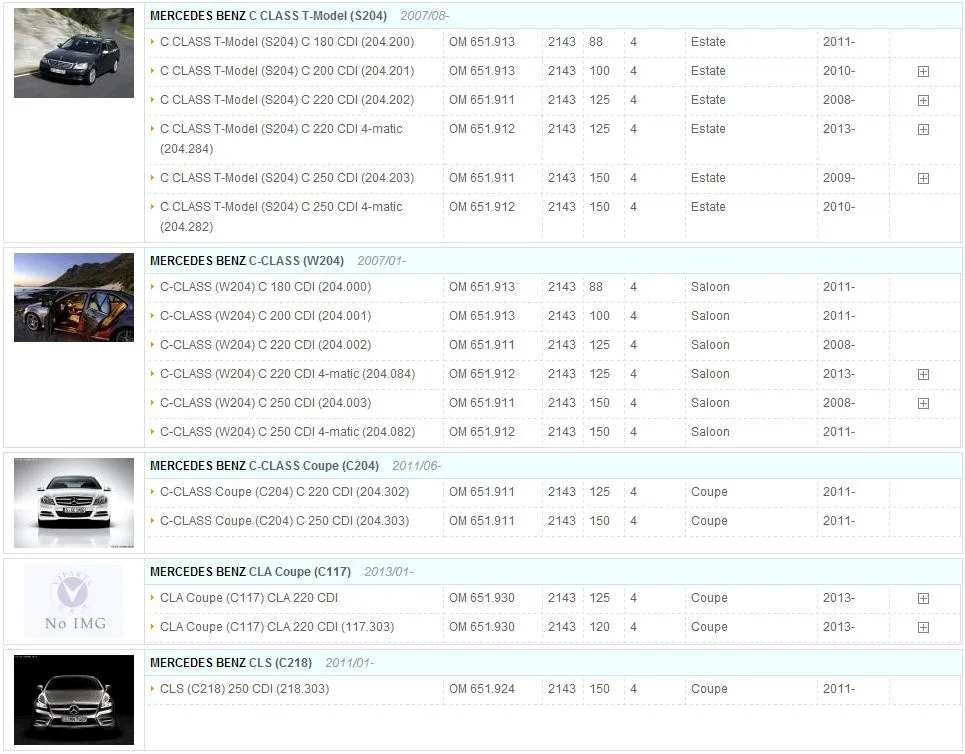Expand details for C 200 CDI (204.201) Estate row
The width and height of the screenshot is (965, 754).
[x=923, y=71]
